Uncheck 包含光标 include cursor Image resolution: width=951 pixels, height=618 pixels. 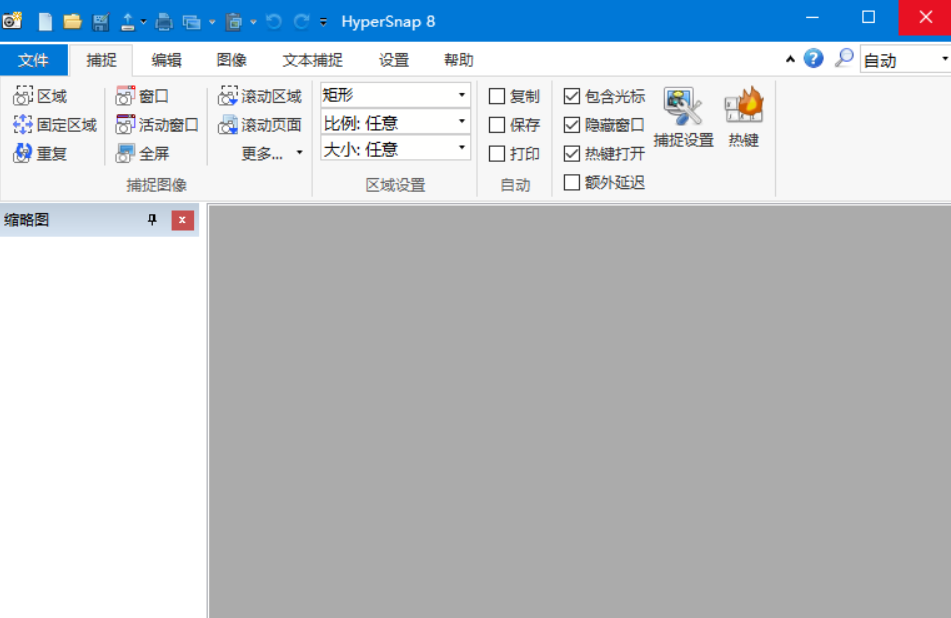click(572, 96)
